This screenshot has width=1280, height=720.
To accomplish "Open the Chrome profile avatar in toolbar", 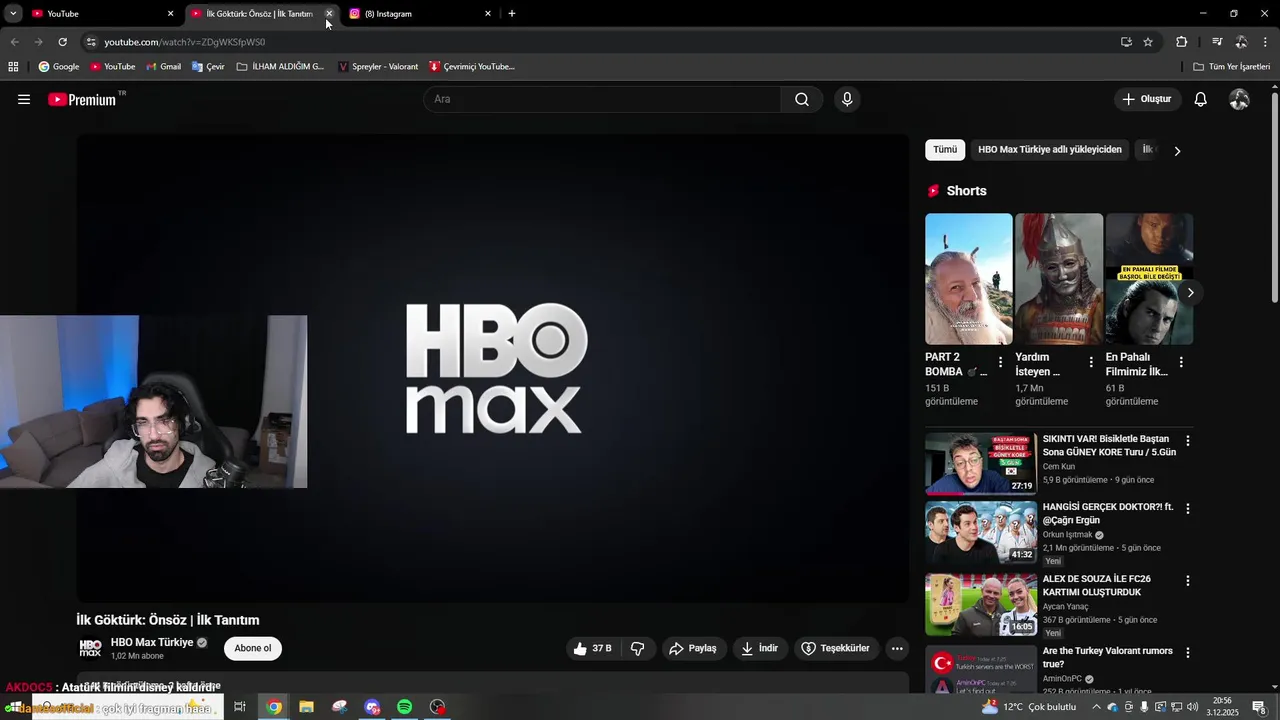I will click(1241, 42).
